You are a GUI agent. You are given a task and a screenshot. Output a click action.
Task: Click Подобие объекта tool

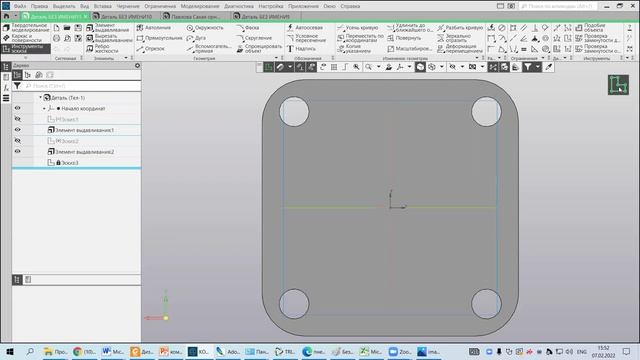click(x=590, y=27)
